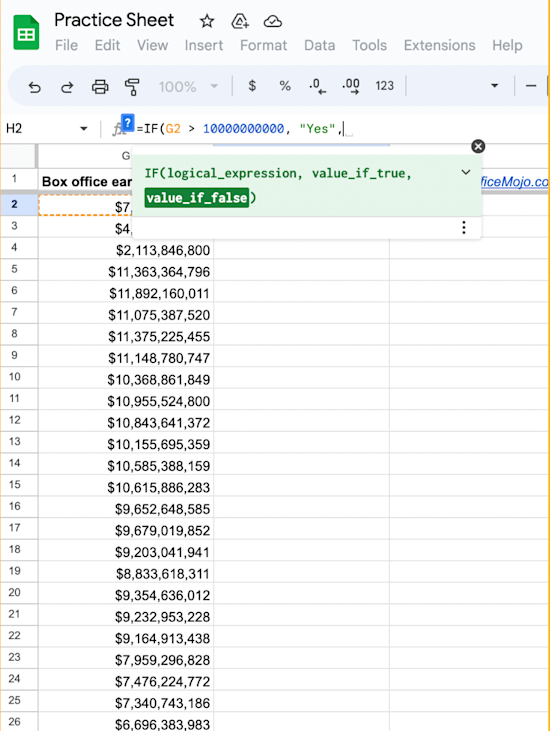550x731 pixels.
Task: Click the Select all corner box
Action: point(19,156)
